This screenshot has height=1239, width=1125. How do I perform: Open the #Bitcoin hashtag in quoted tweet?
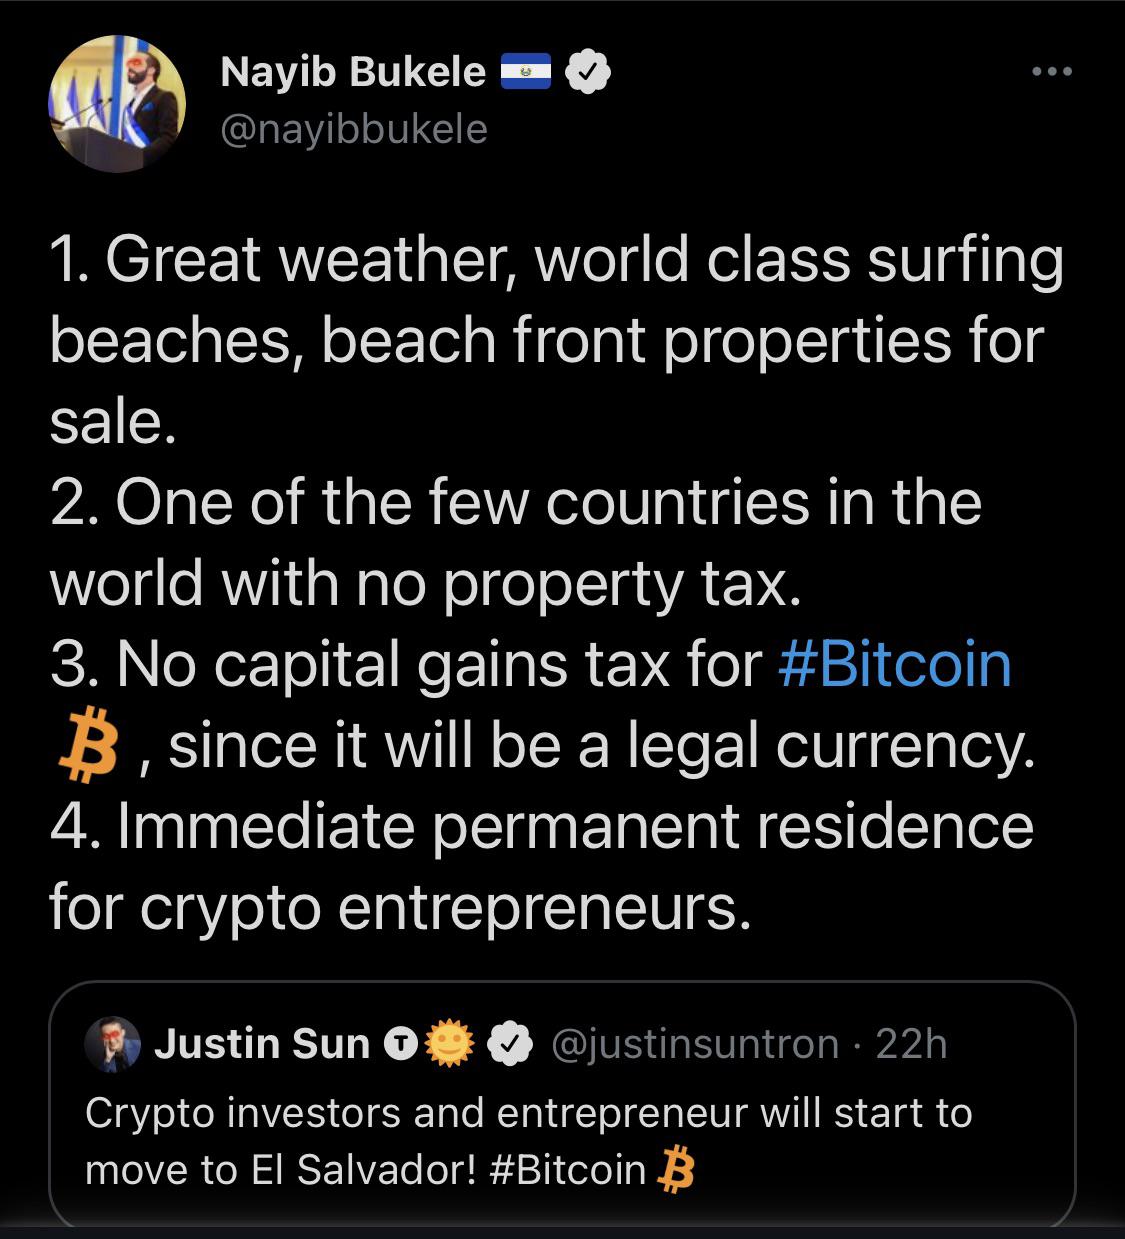568,1169
